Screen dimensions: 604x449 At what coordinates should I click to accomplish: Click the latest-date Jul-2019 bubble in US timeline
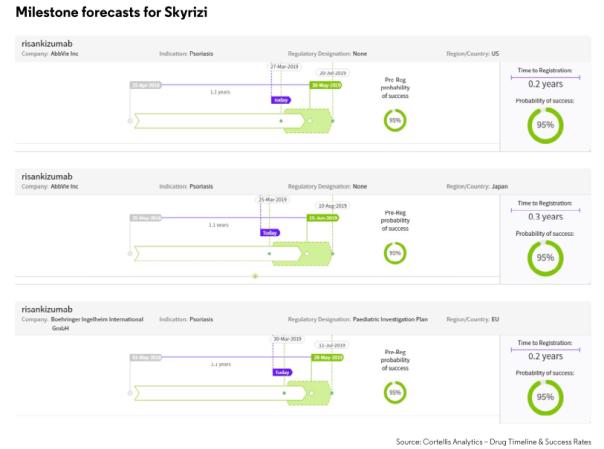tap(333, 73)
